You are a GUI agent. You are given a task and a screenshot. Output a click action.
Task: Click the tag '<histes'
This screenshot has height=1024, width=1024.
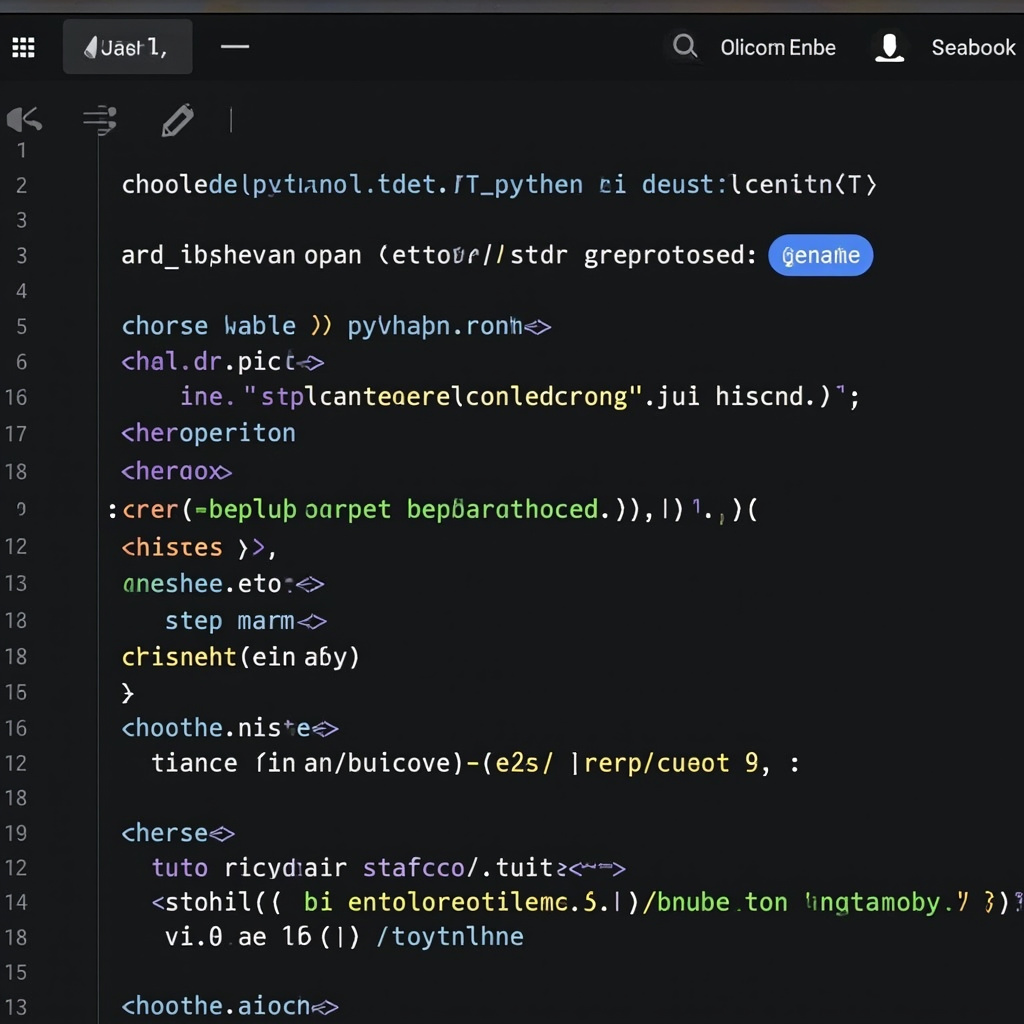tap(172, 547)
